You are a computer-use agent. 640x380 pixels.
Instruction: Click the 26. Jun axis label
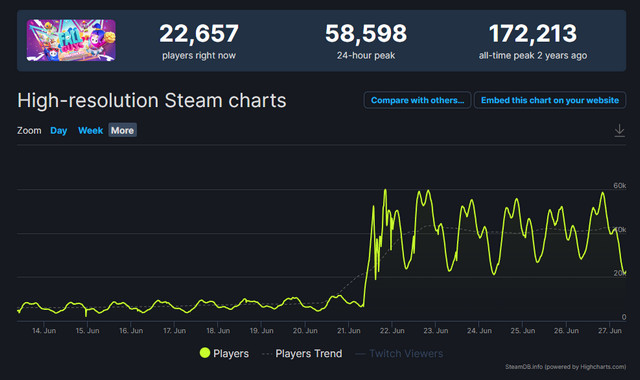pyautogui.click(x=566, y=331)
